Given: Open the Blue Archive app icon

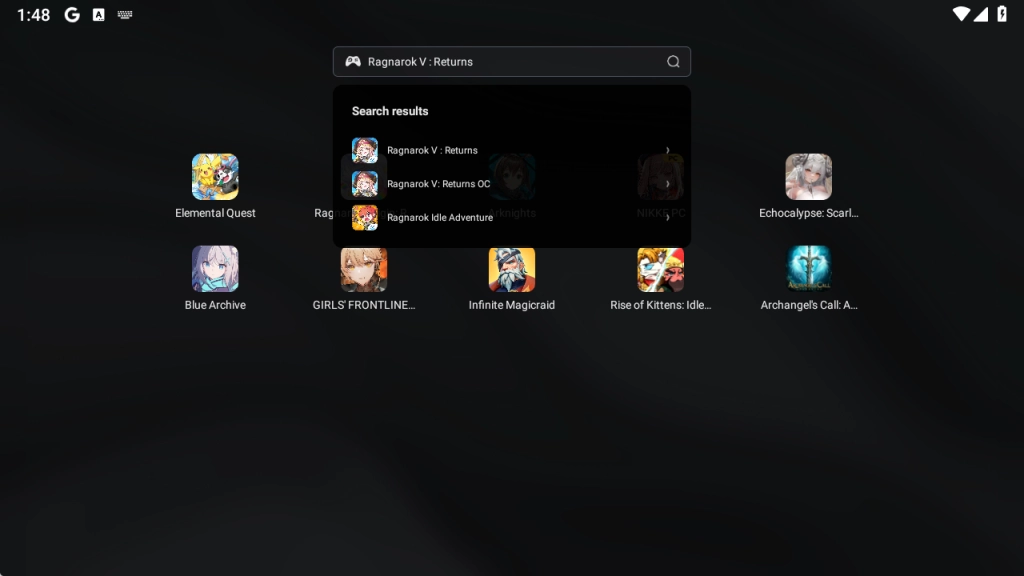Looking at the screenshot, I should pyautogui.click(x=215, y=269).
